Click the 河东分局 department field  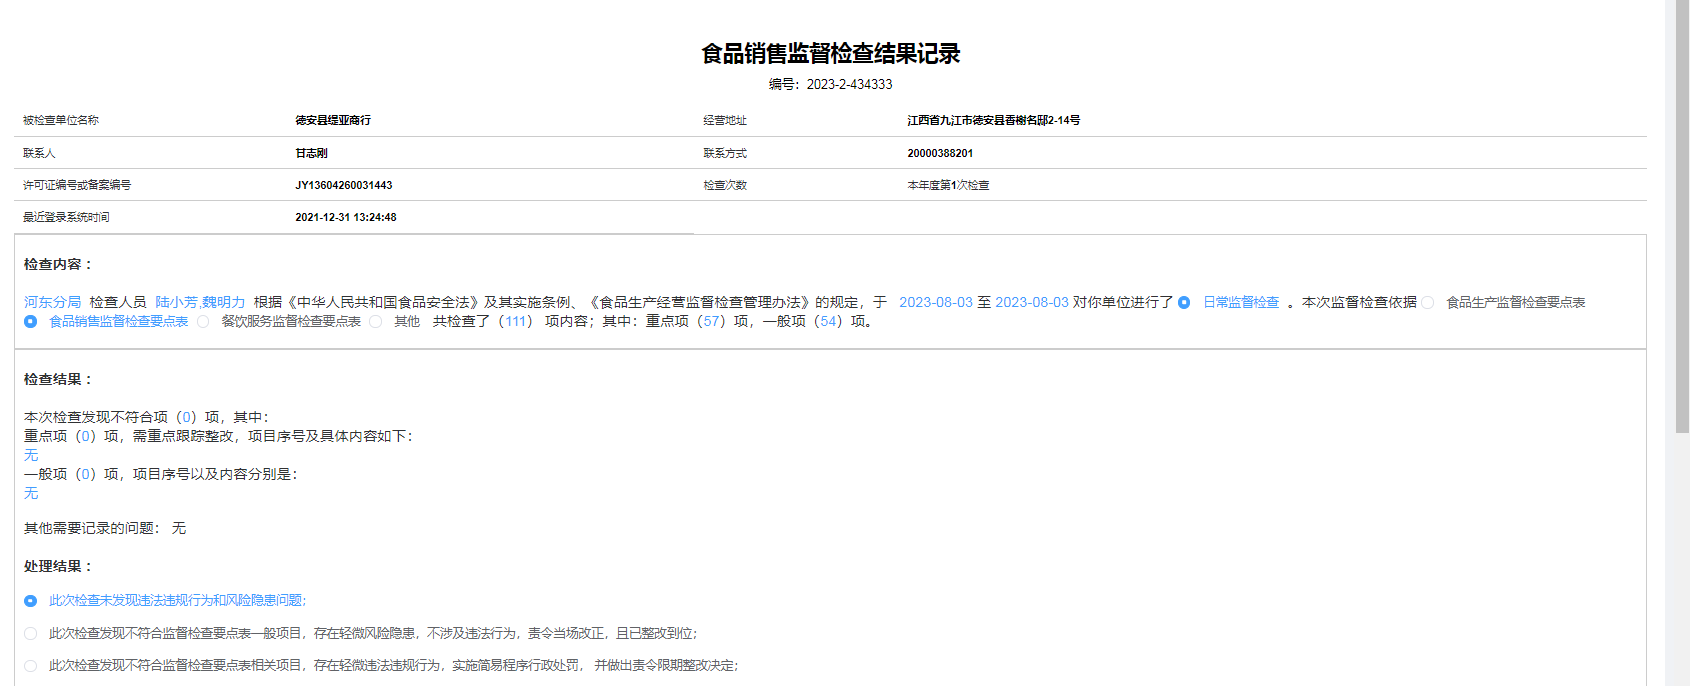click(x=52, y=302)
